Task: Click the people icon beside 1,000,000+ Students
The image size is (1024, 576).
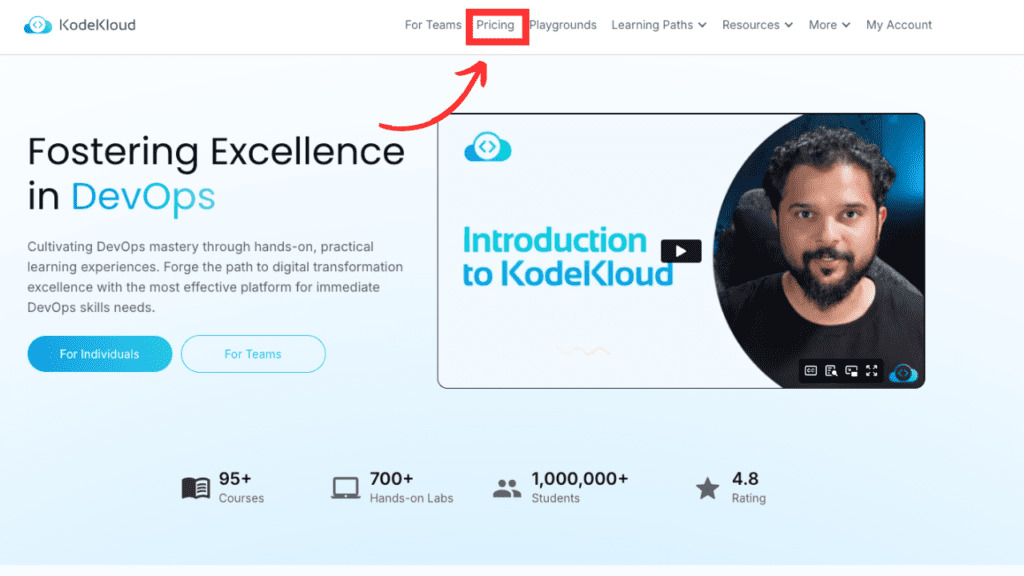Action: pyautogui.click(x=507, y=487)
